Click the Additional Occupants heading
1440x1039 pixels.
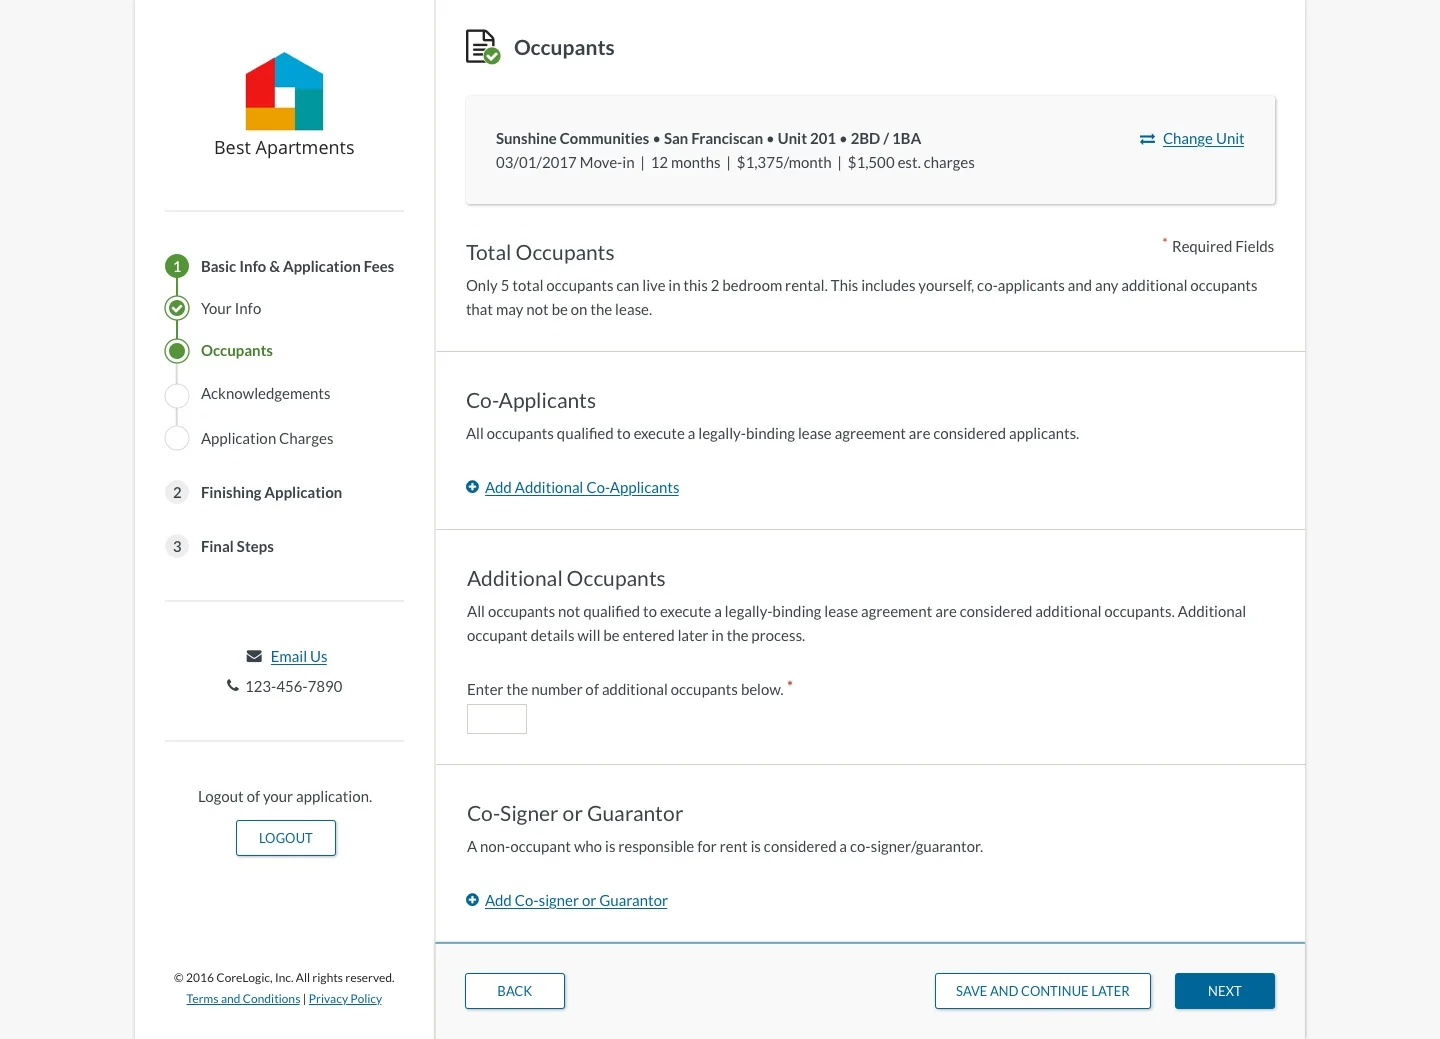(x=566, y=579)
